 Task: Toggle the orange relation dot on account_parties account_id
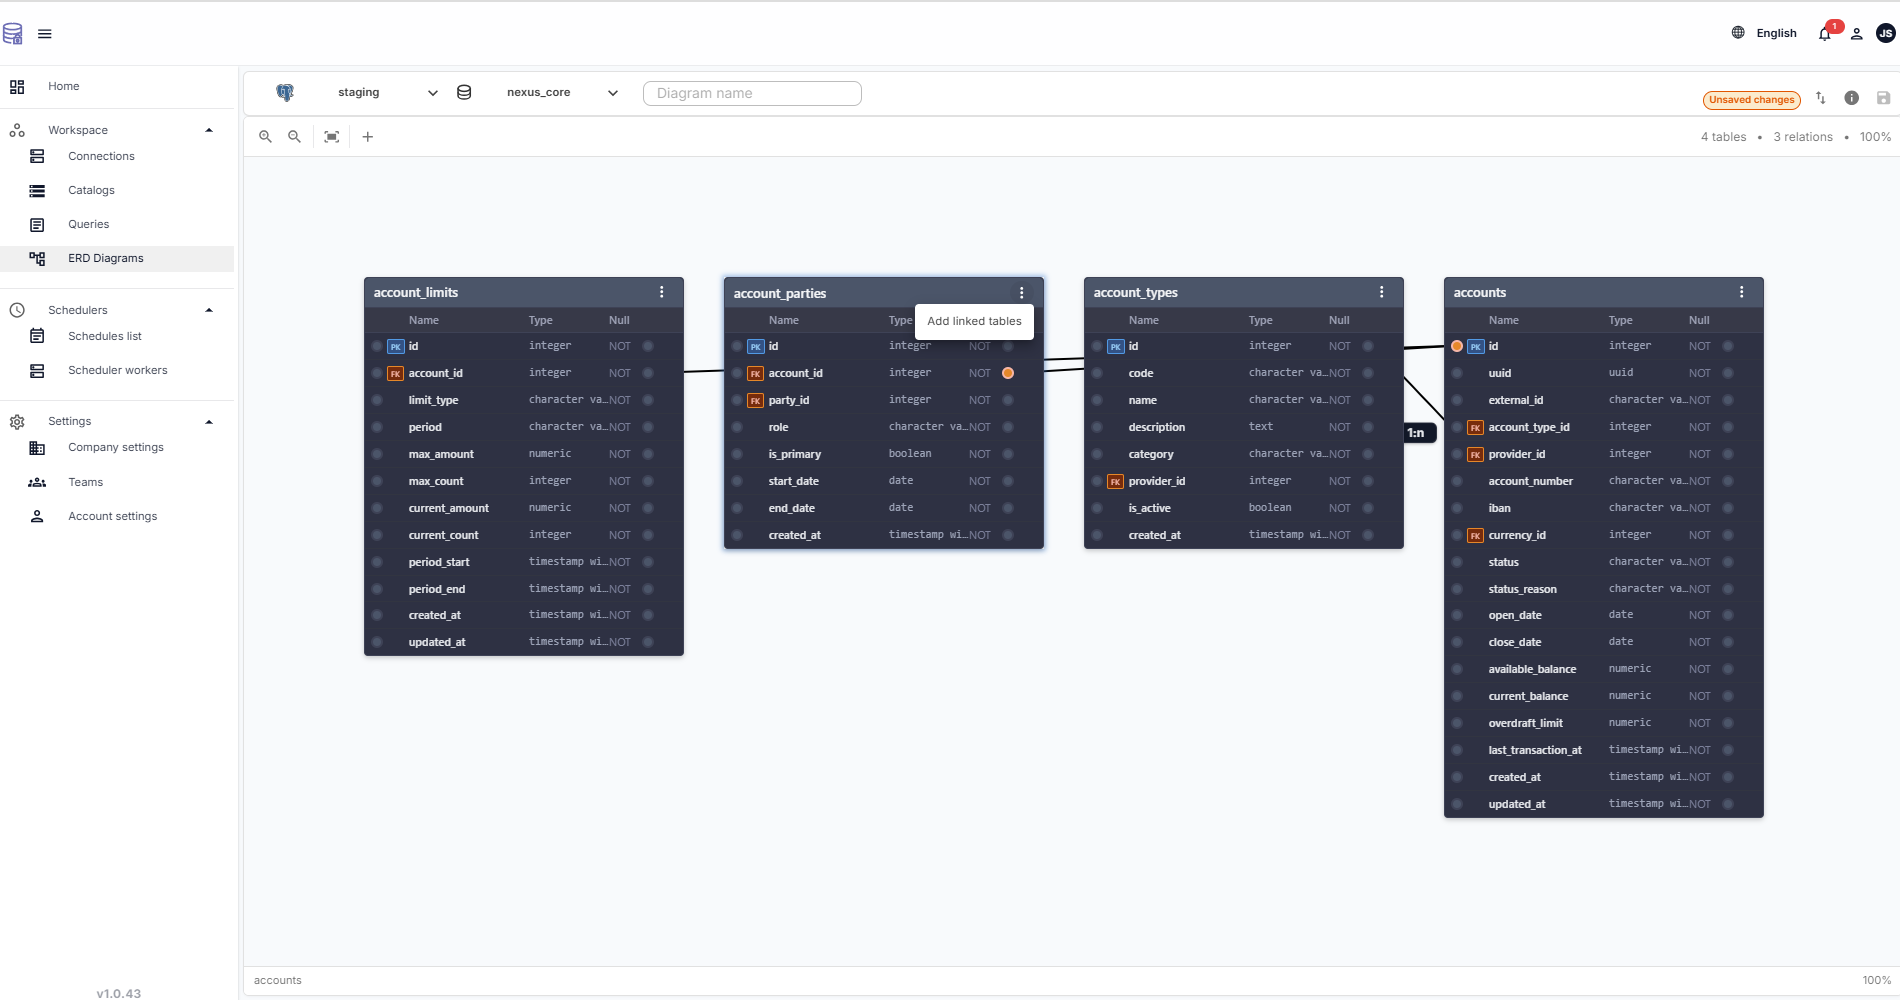[x=1007, y=373]
